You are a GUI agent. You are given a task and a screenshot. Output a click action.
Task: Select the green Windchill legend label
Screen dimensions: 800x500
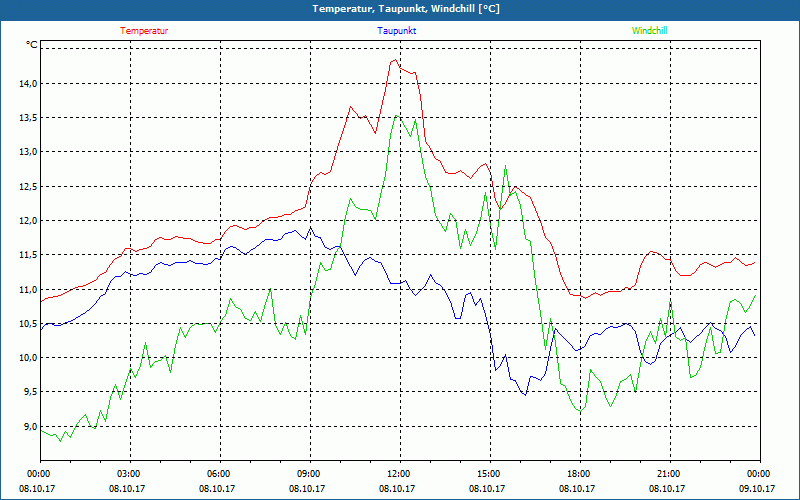[649, 31]
